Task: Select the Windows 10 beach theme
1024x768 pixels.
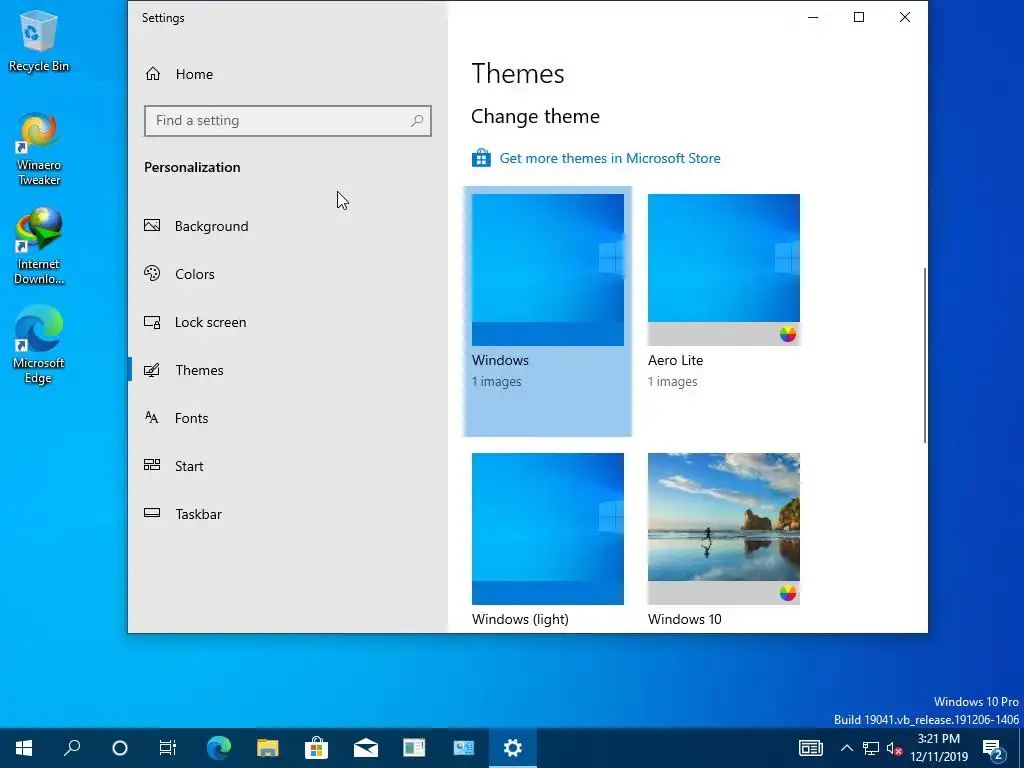Action: [x=724, y=529]
